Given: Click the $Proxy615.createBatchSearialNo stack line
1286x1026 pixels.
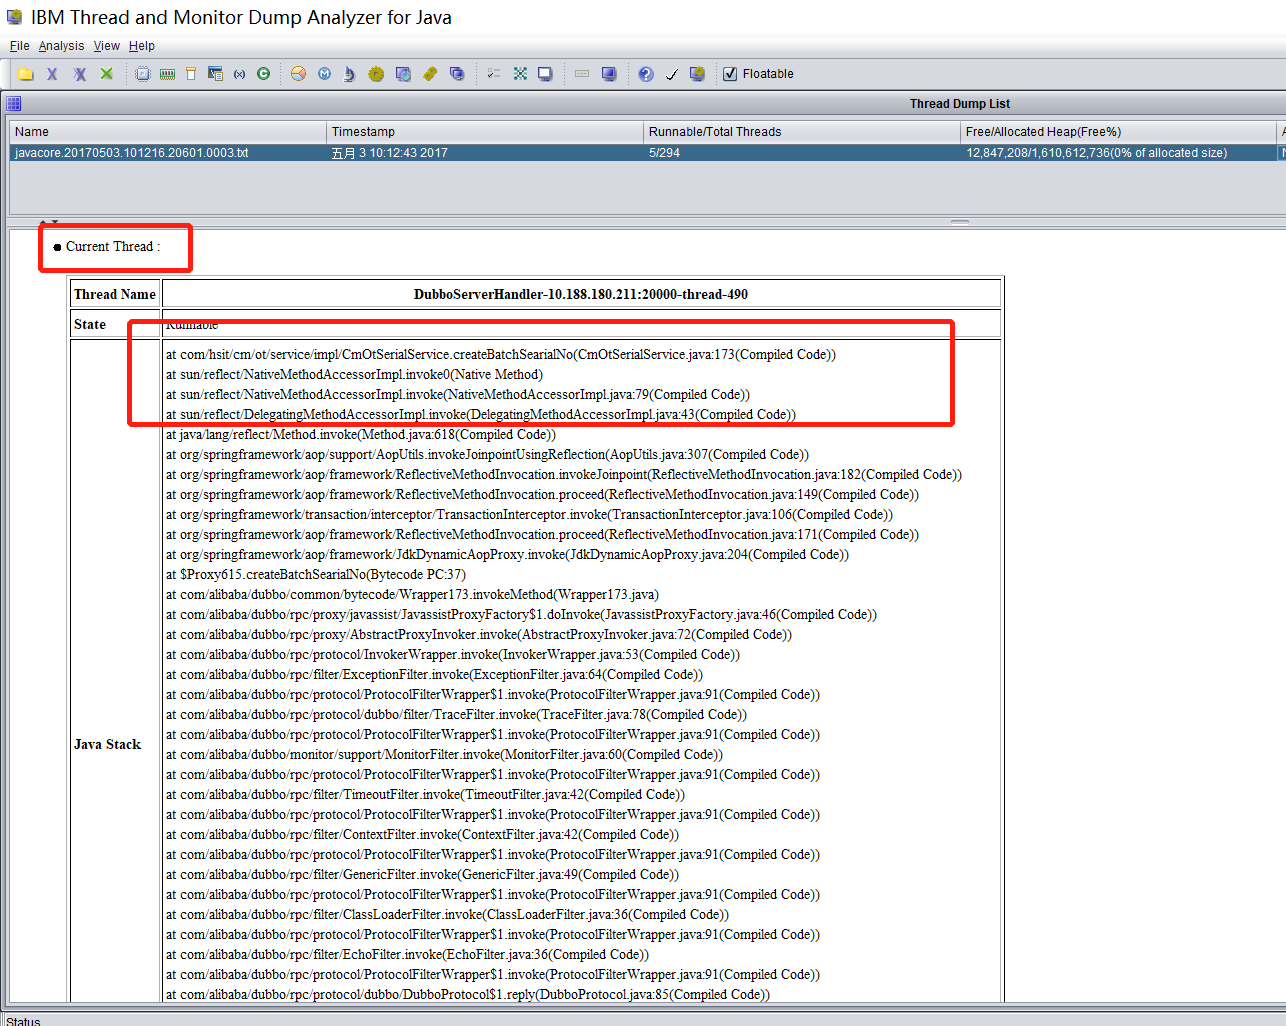Looking at the screenshot, I should [316, 574].
